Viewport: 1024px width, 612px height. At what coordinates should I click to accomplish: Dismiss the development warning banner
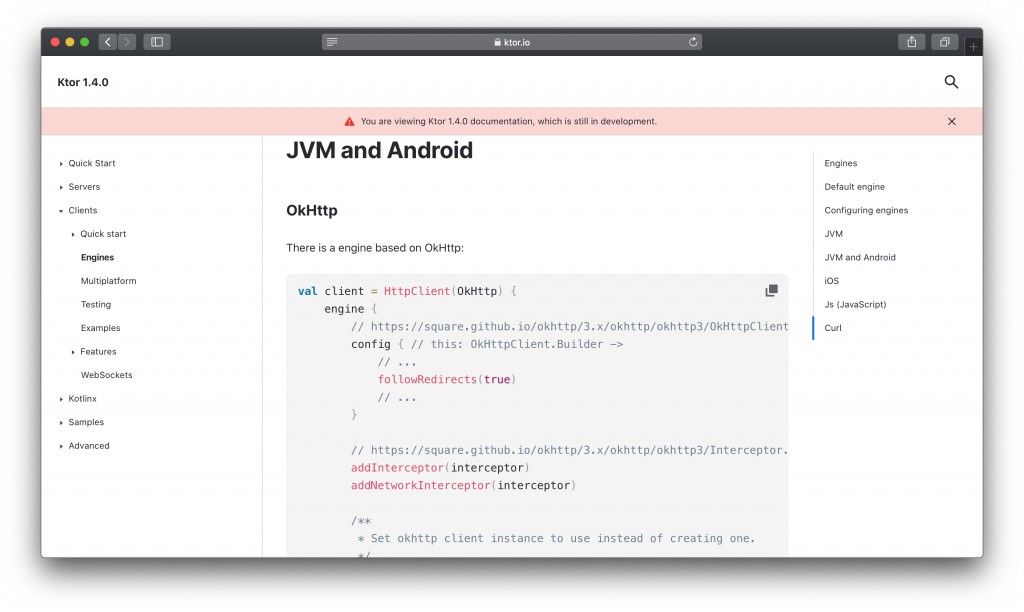point(952,121)
